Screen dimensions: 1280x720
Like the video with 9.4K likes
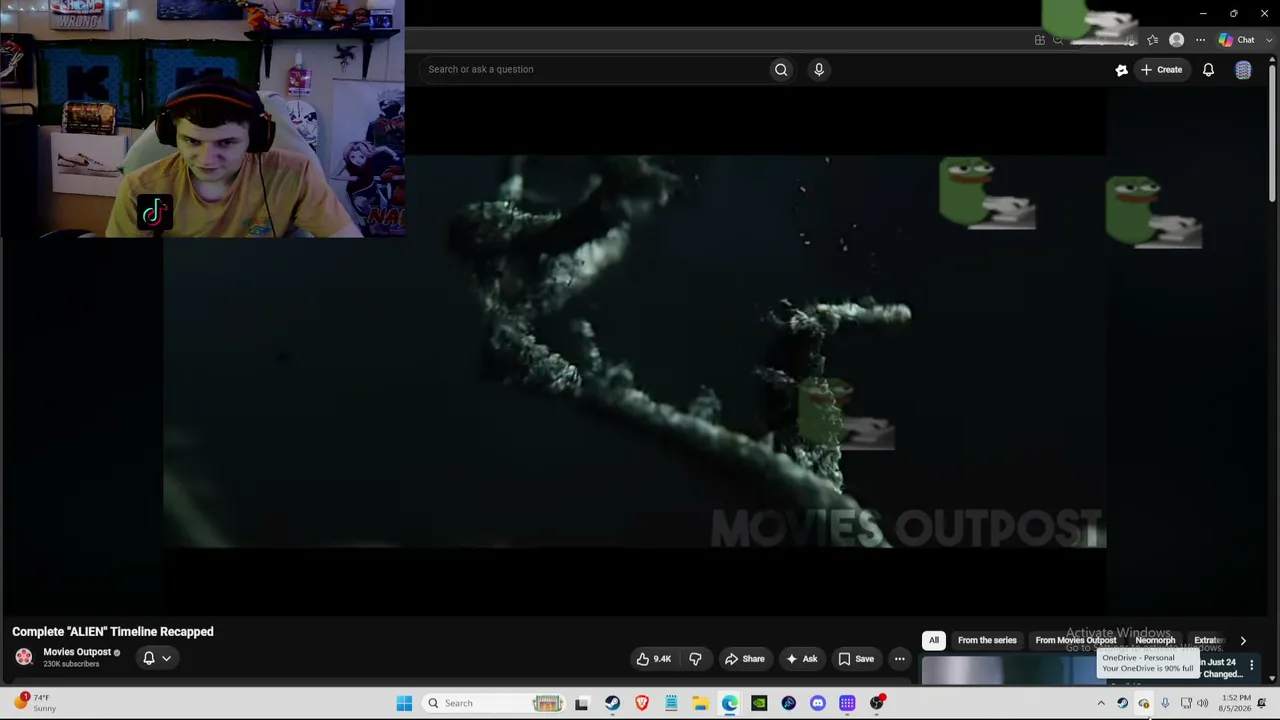click(653, 659)
